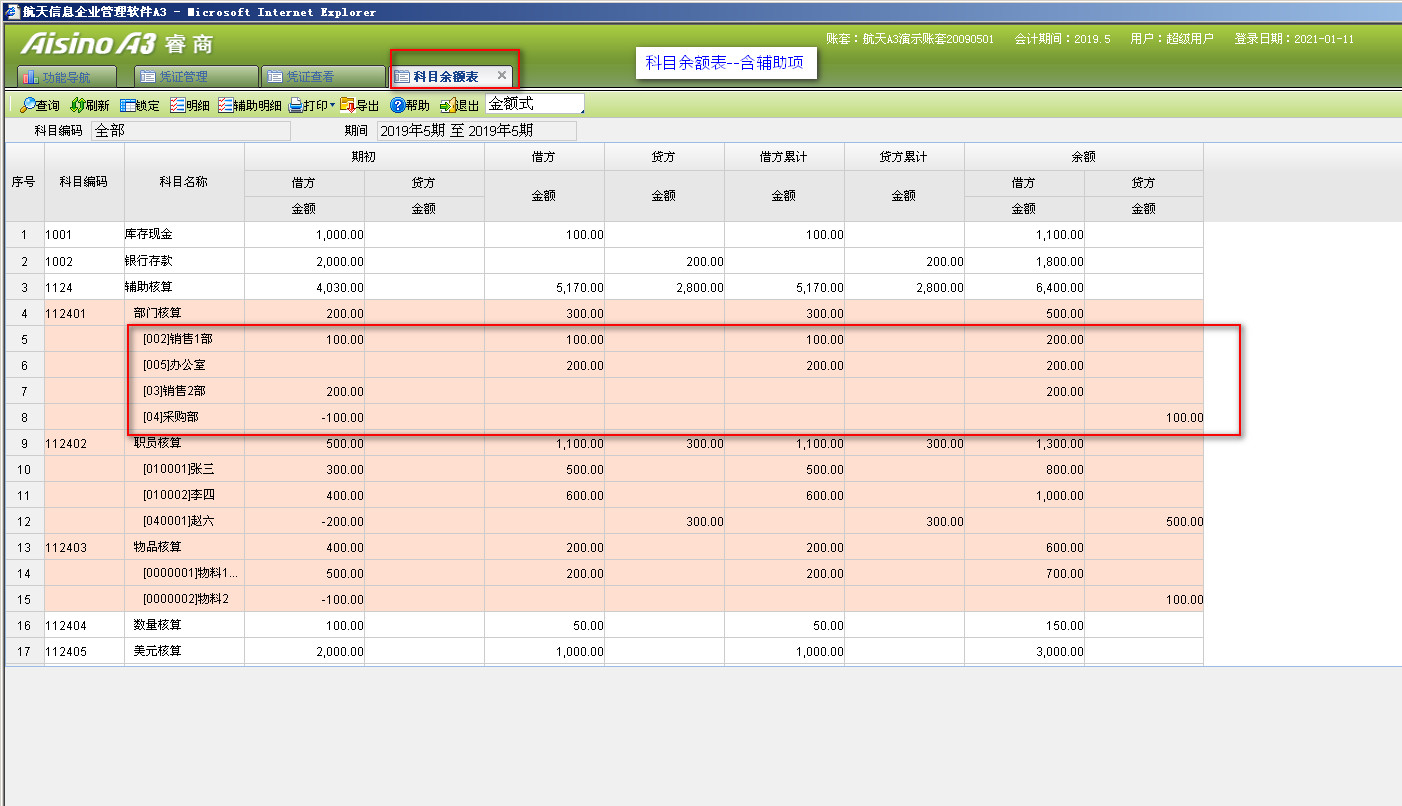Viewport: 1402px width, 806px height.
Task: Switch to the 凭证查看 tab
Action: pos(322,76)
